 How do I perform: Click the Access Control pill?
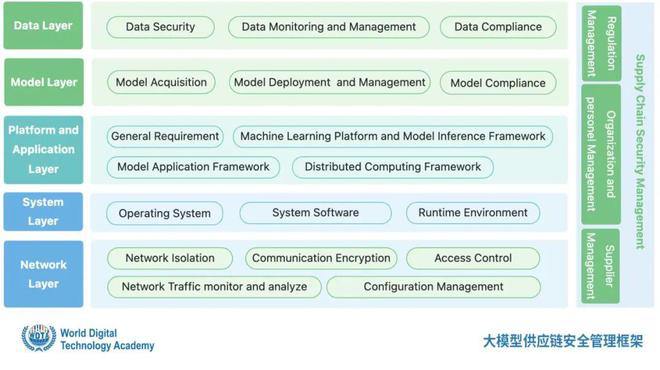pos(473,258)
